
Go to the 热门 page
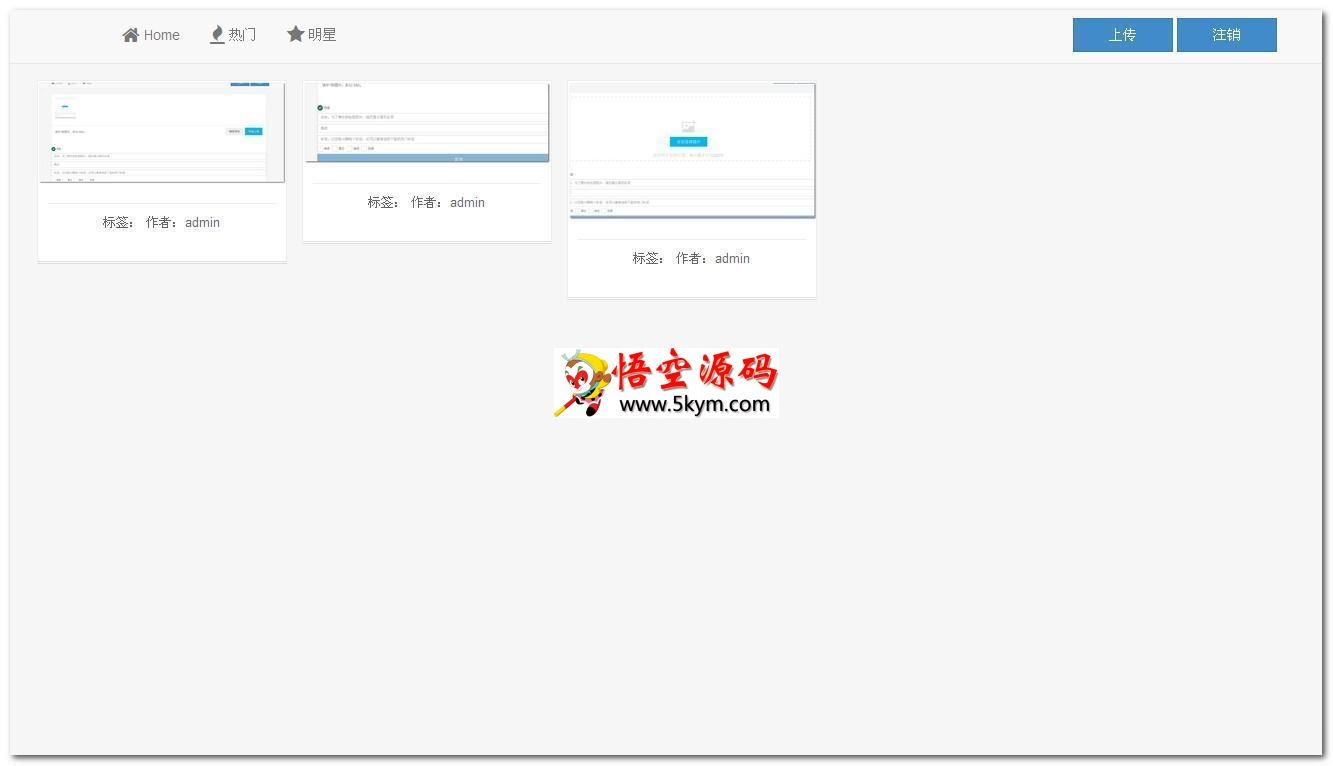[233, 34]
